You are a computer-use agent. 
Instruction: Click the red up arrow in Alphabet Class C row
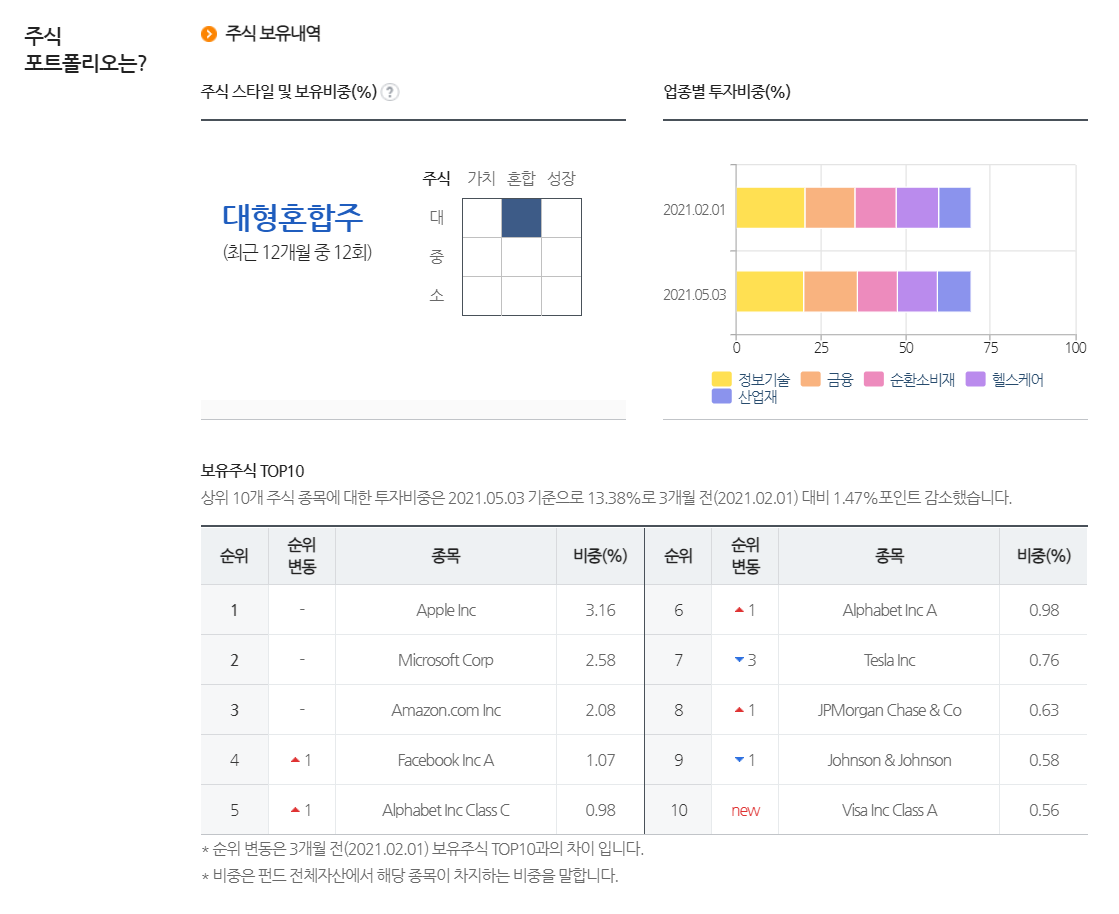click(x=295, y=810)
